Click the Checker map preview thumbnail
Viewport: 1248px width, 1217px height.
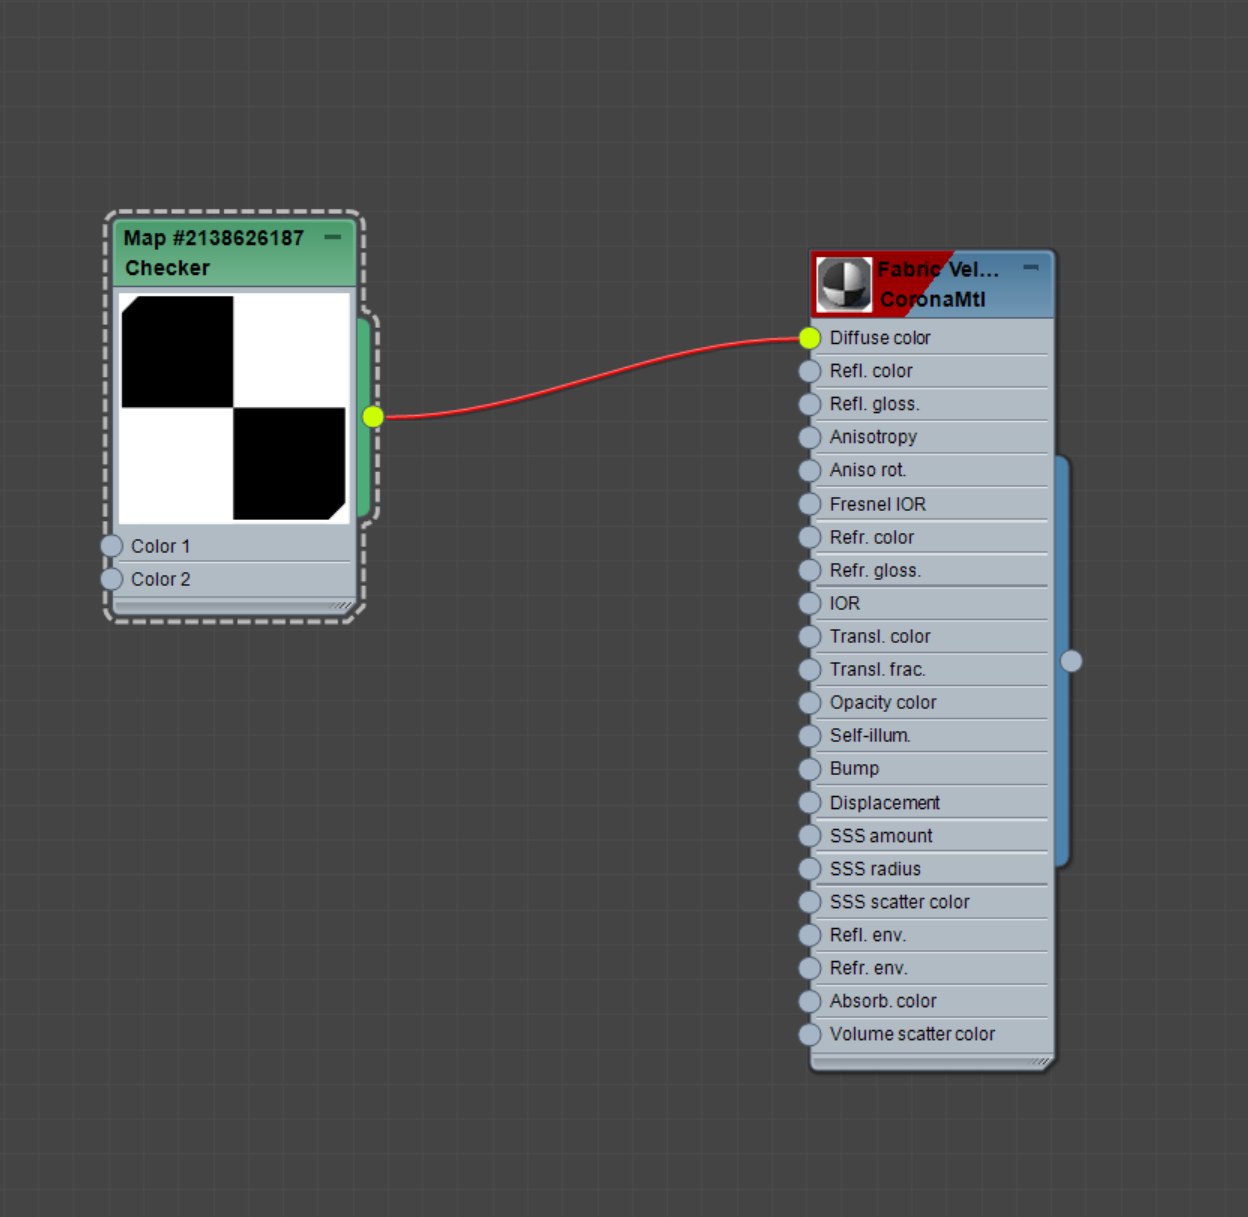234,408
